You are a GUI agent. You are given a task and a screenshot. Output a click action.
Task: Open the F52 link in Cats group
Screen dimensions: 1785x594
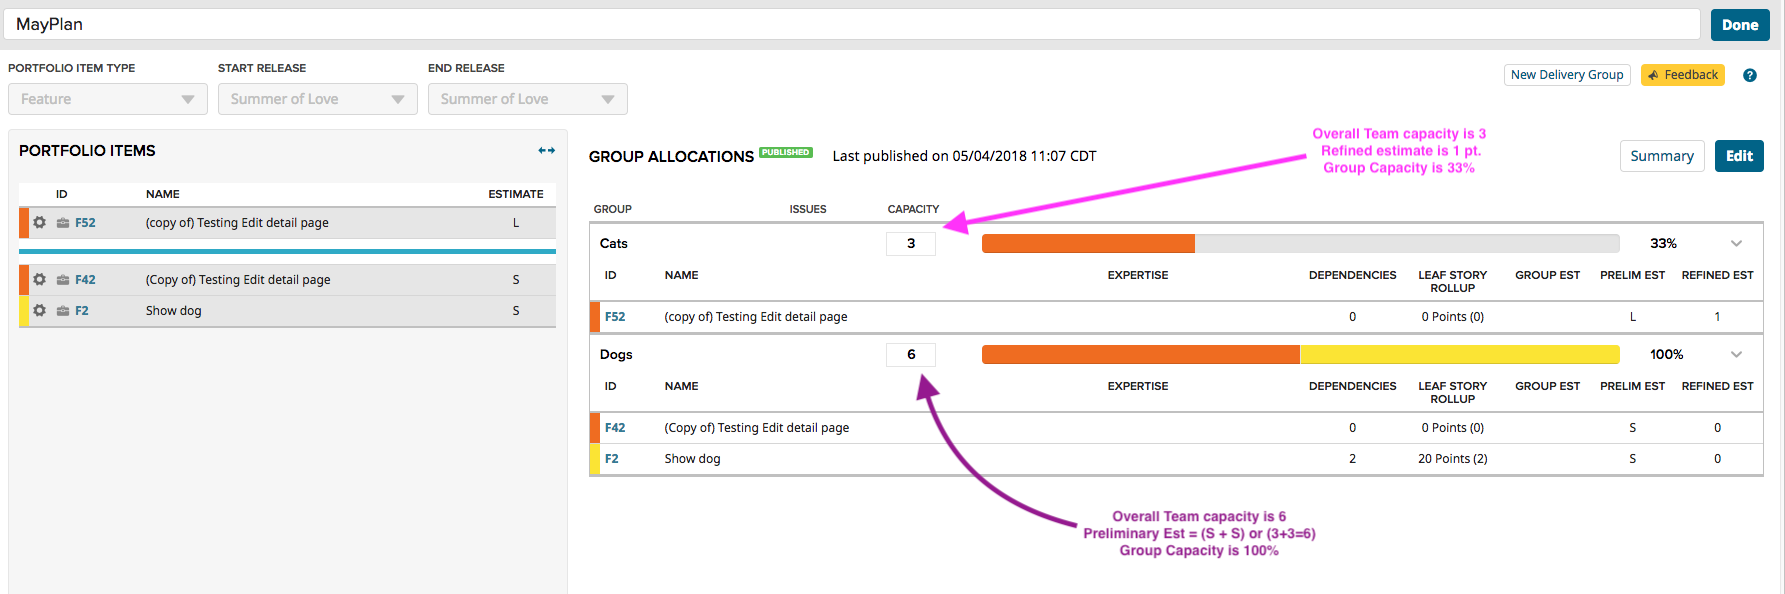(615, 317)
